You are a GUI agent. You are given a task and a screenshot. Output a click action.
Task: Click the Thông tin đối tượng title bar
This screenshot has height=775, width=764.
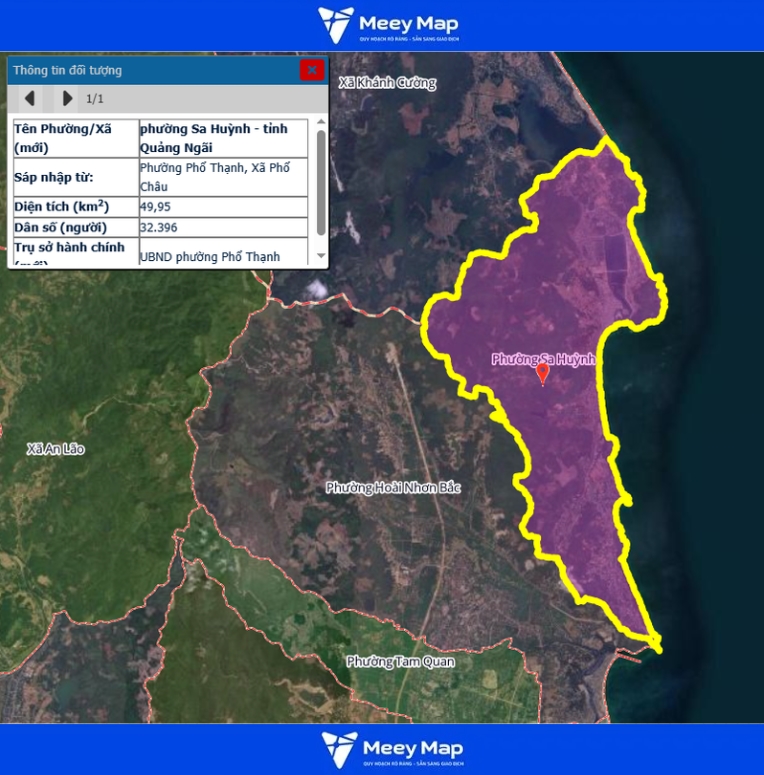click(150, 70)
